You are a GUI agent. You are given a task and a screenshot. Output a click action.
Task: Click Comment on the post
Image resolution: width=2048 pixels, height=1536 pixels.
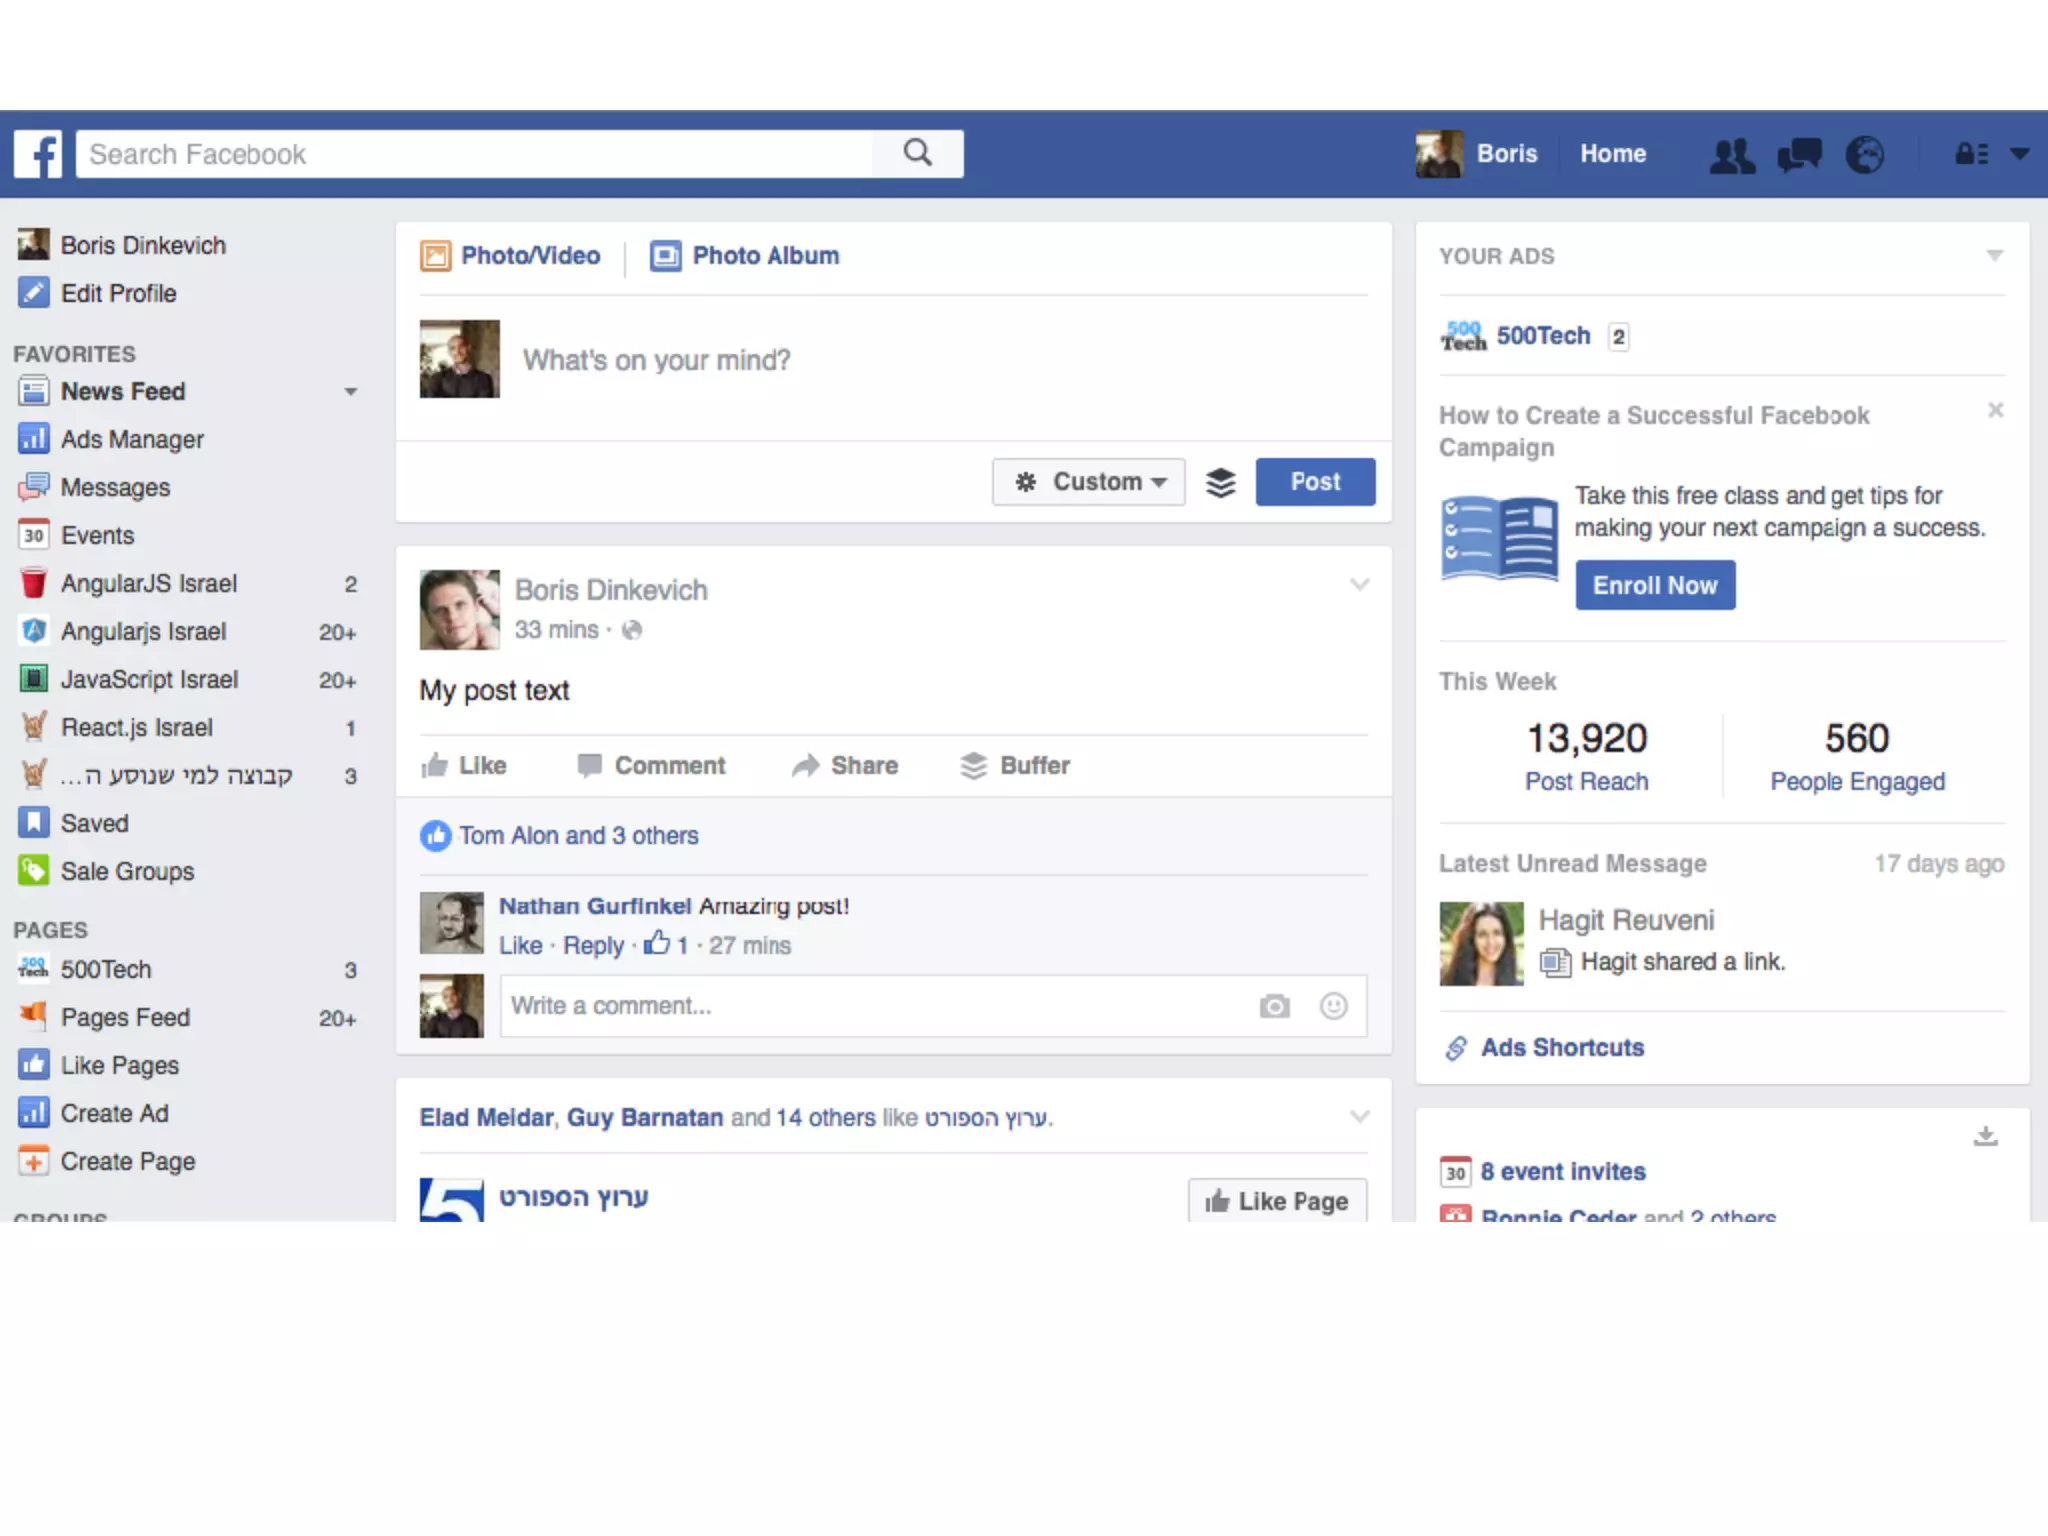(x=651, y=766)
